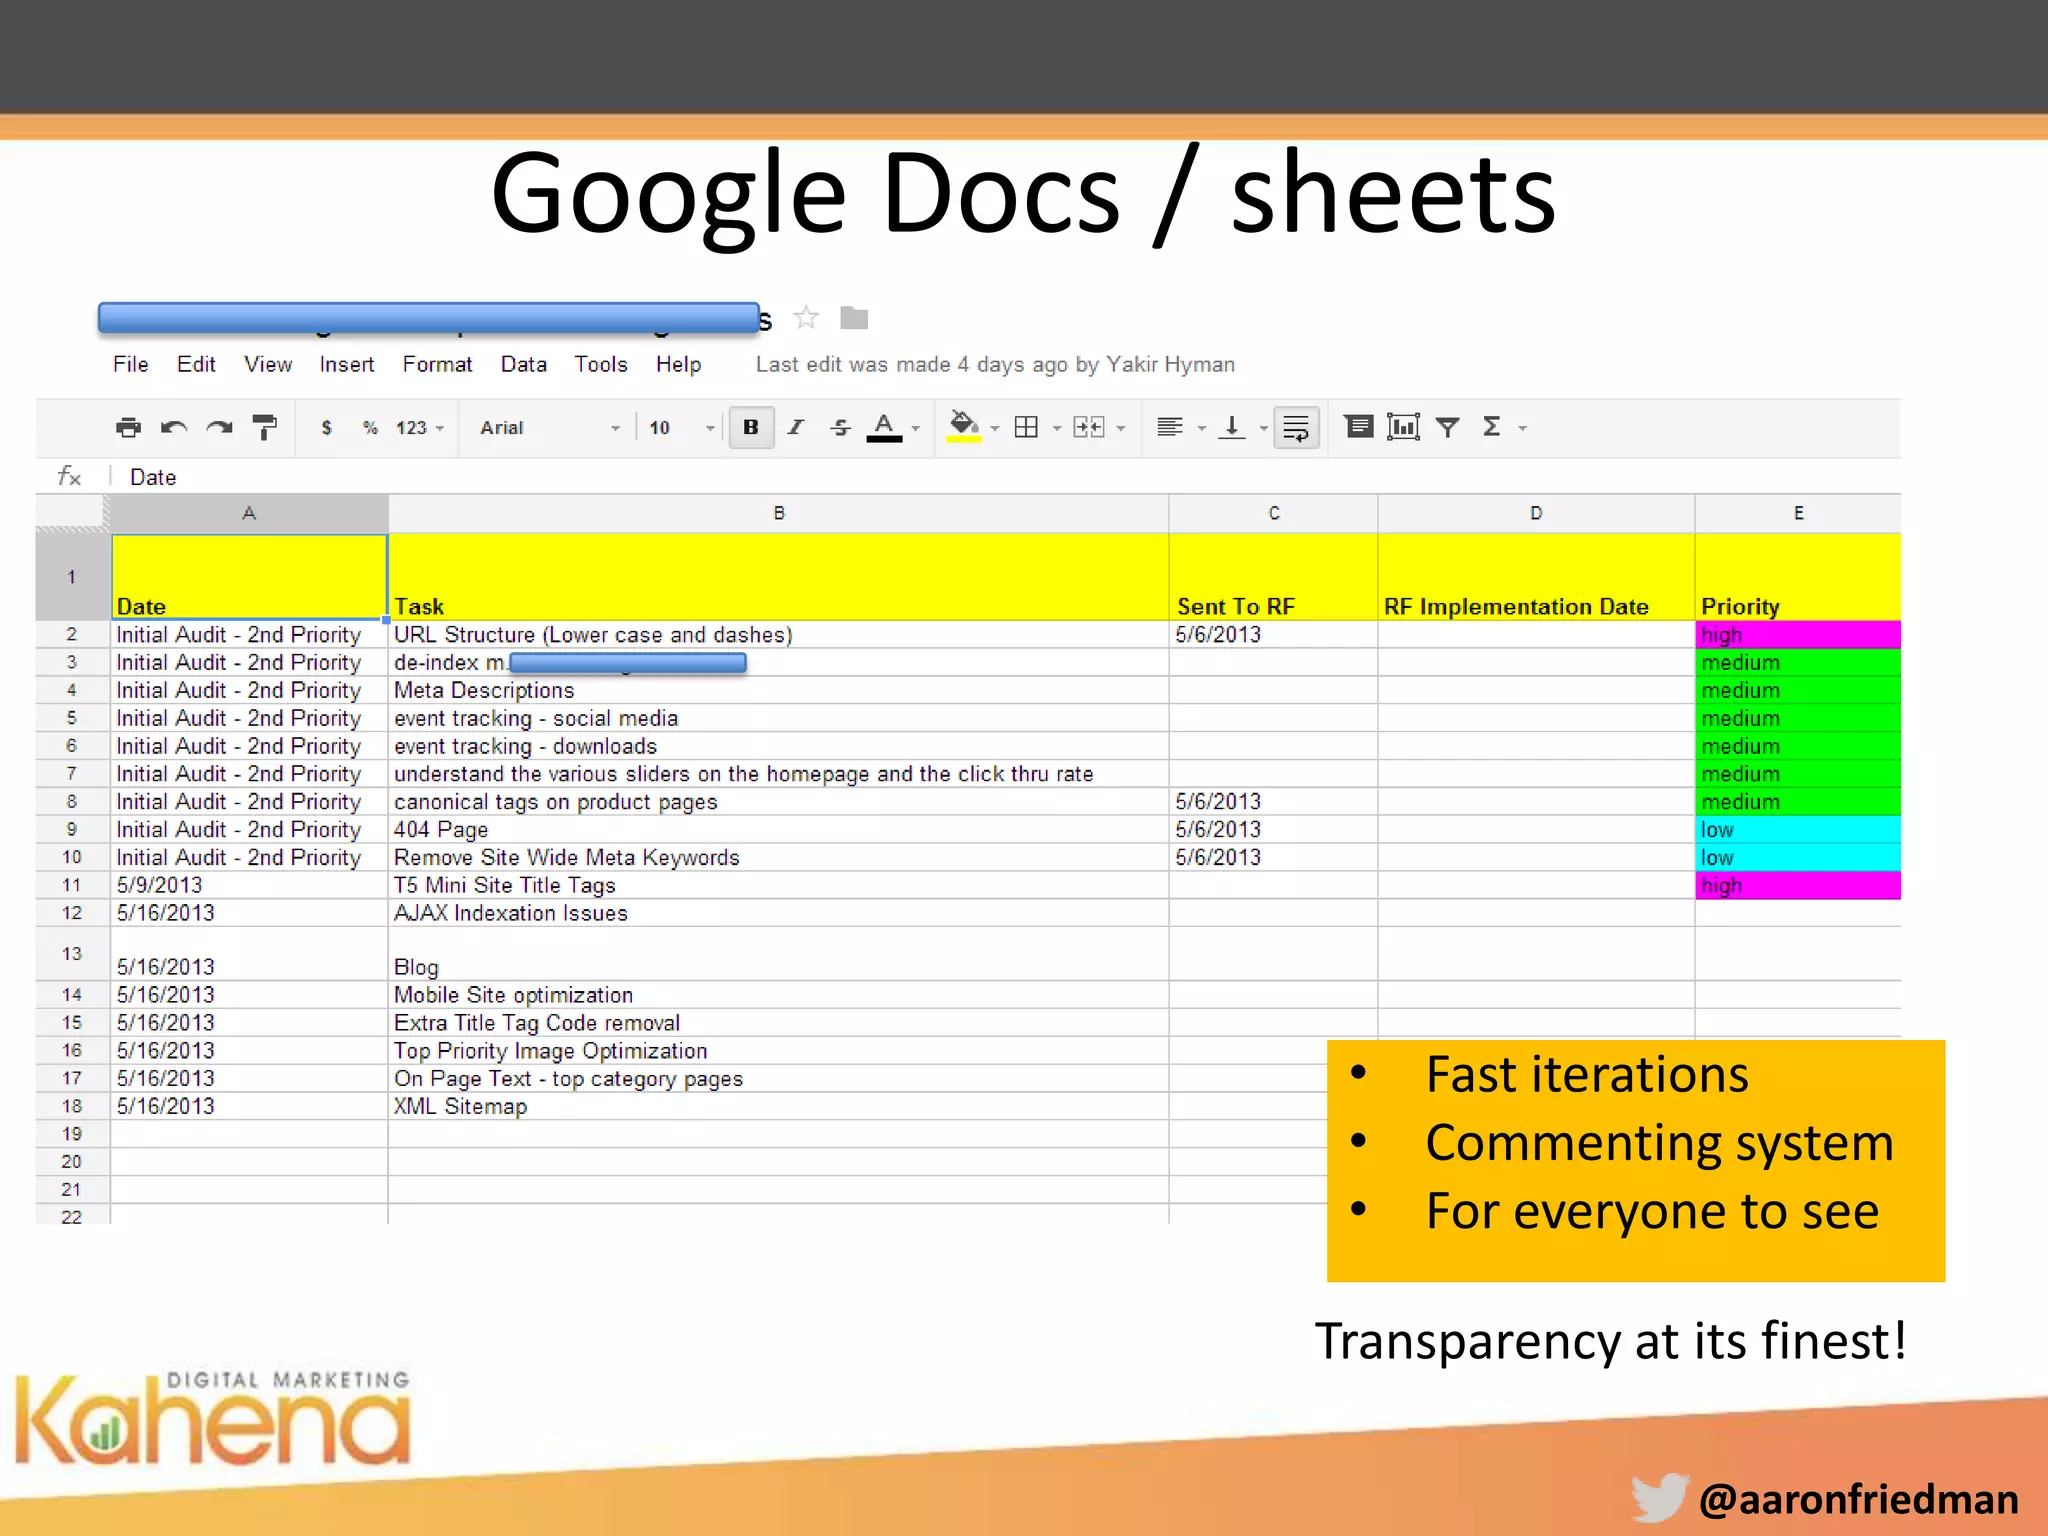Open the text color picker
The width and height of the screenshot is (2048, 1536).
click(884, 428)
